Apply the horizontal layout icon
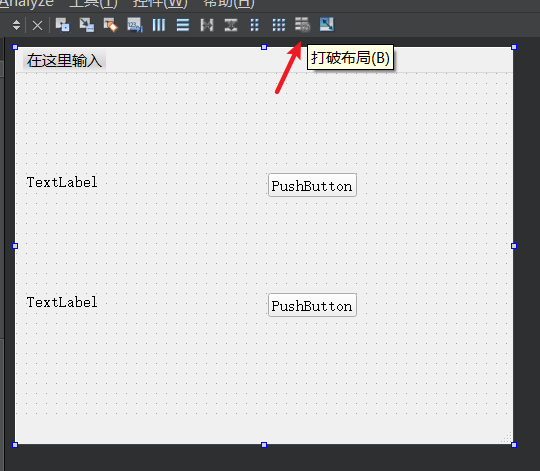 (x=159, y=25)
